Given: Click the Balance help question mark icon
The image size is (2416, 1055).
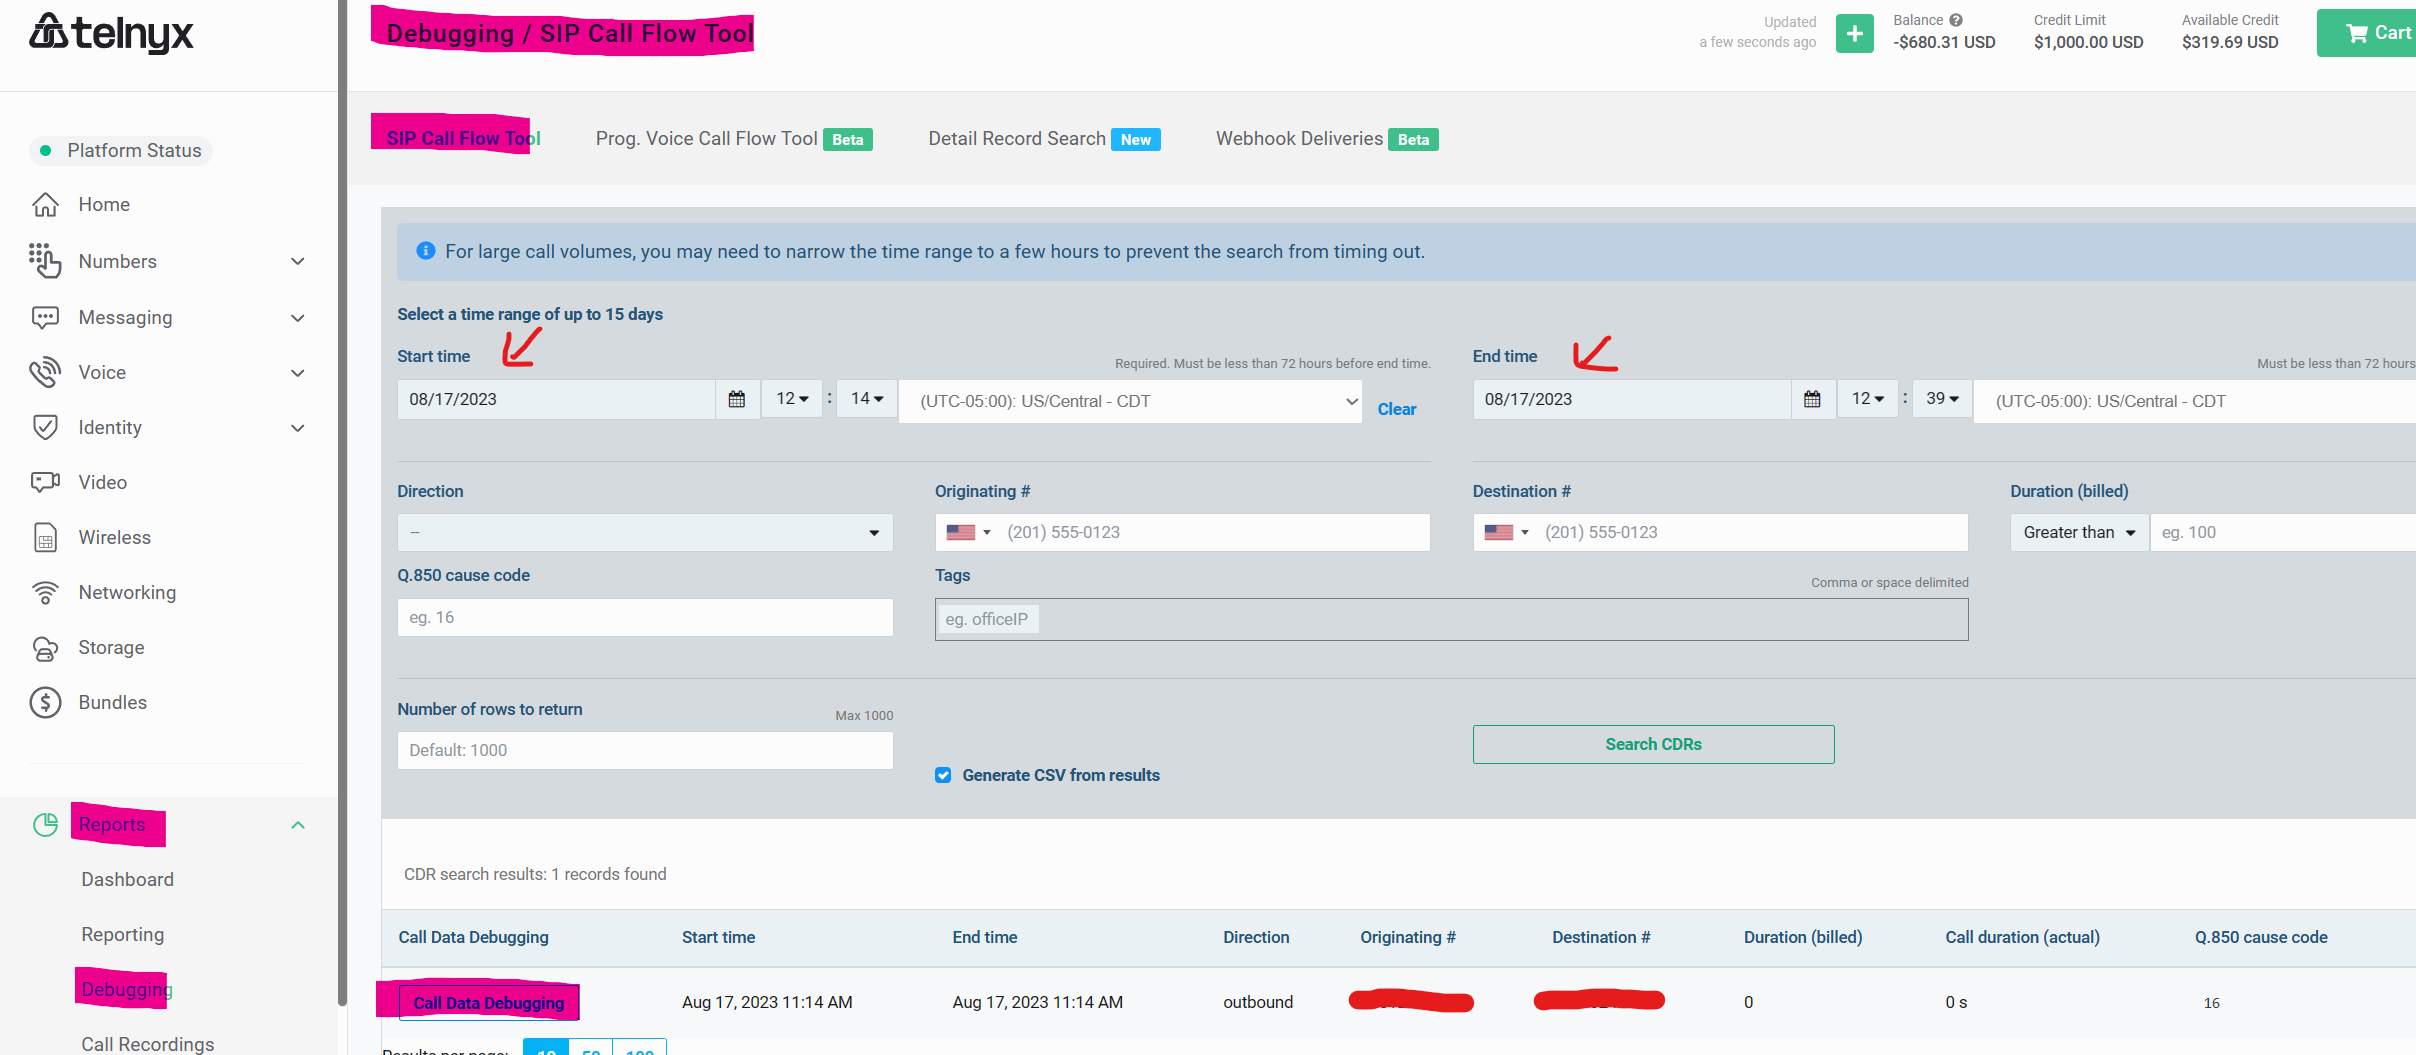Looking at the screenshot, I should pos(1956,20).
